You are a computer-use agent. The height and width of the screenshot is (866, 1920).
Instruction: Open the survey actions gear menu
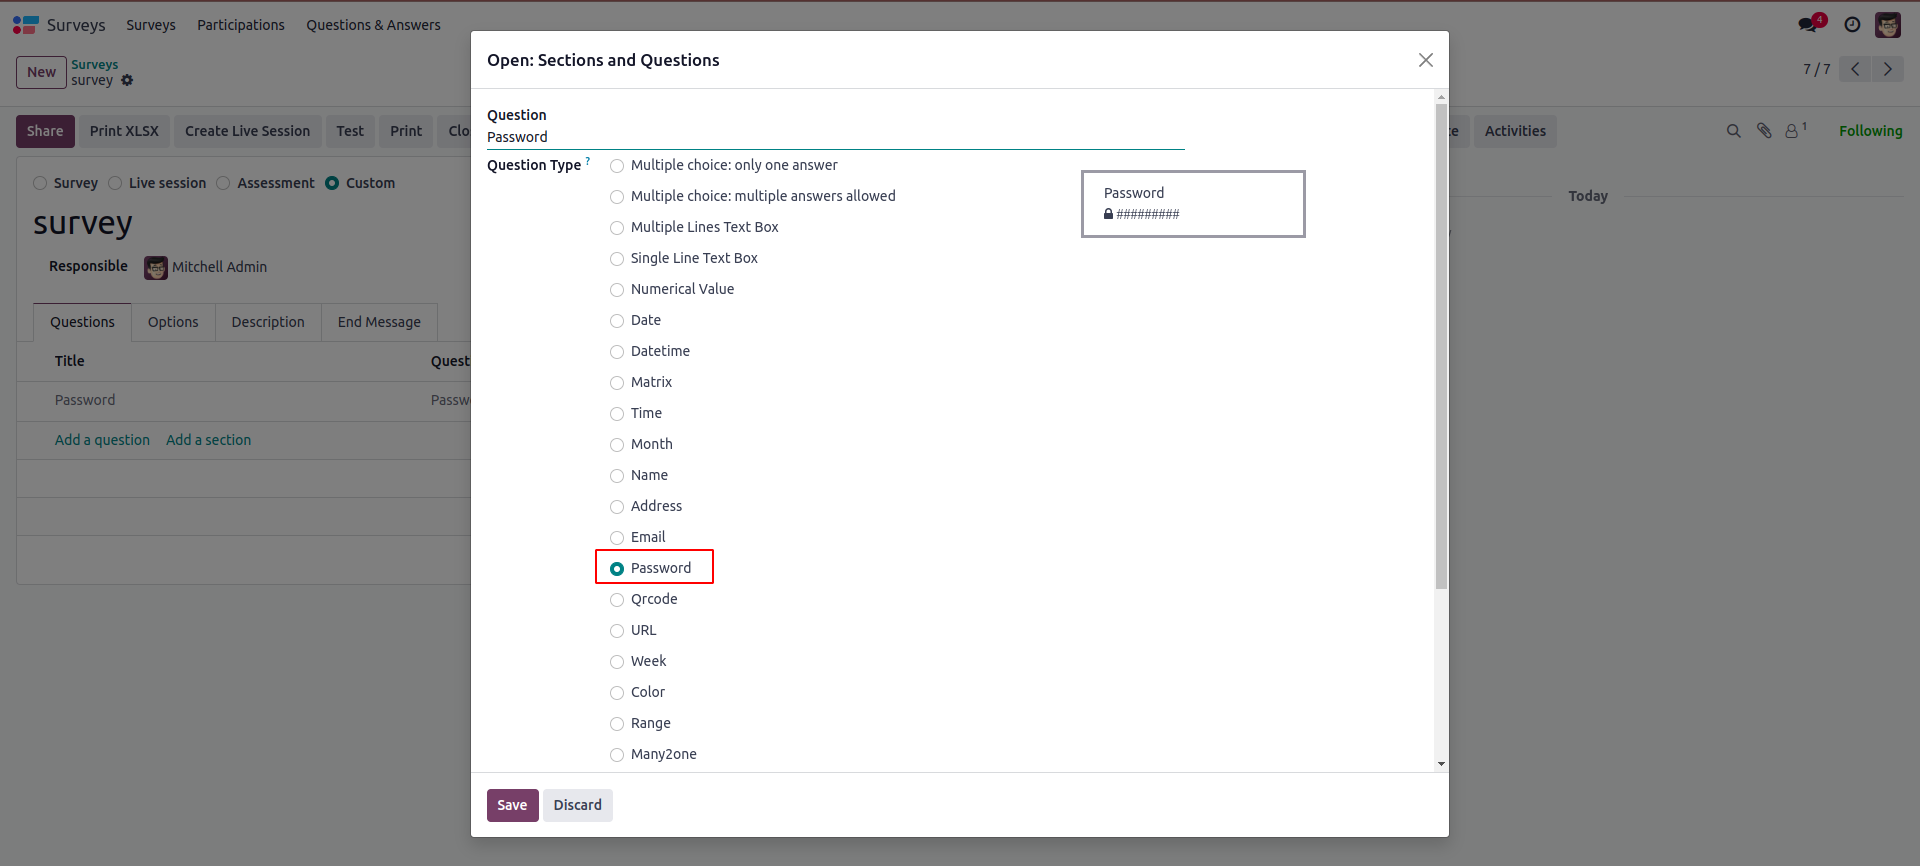point(127,80)
